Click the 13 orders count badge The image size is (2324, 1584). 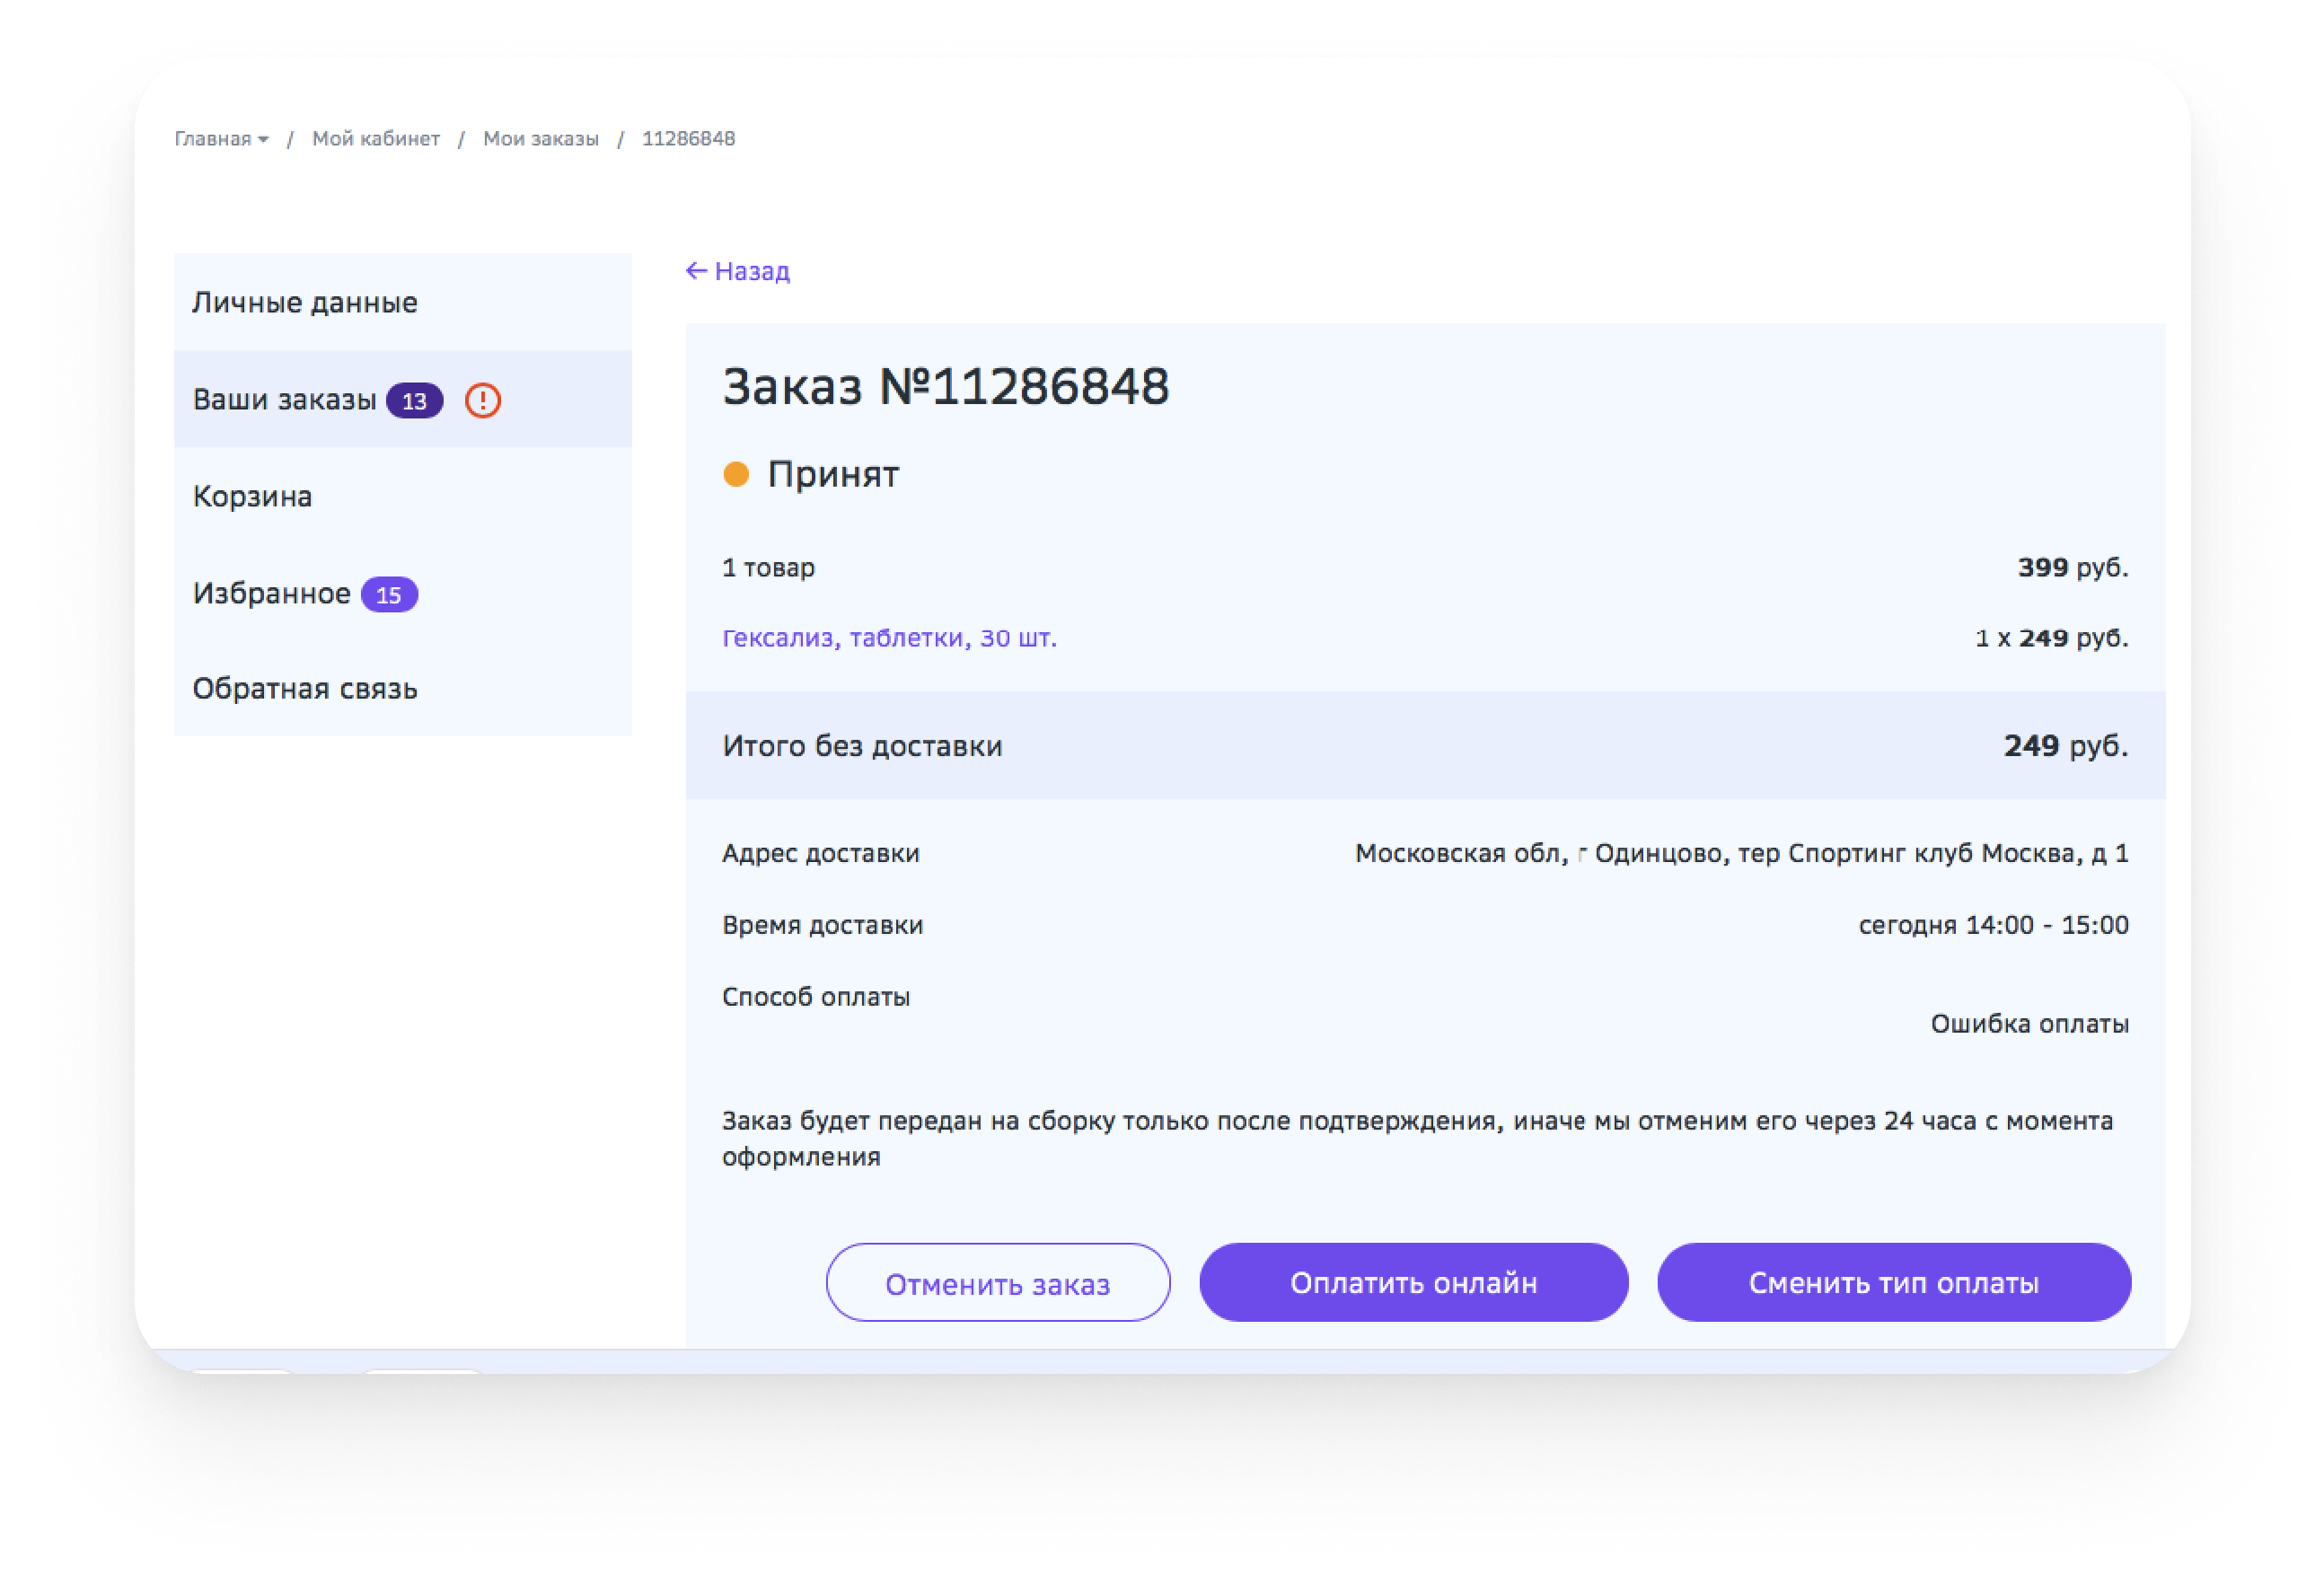(x=414, y=401)
